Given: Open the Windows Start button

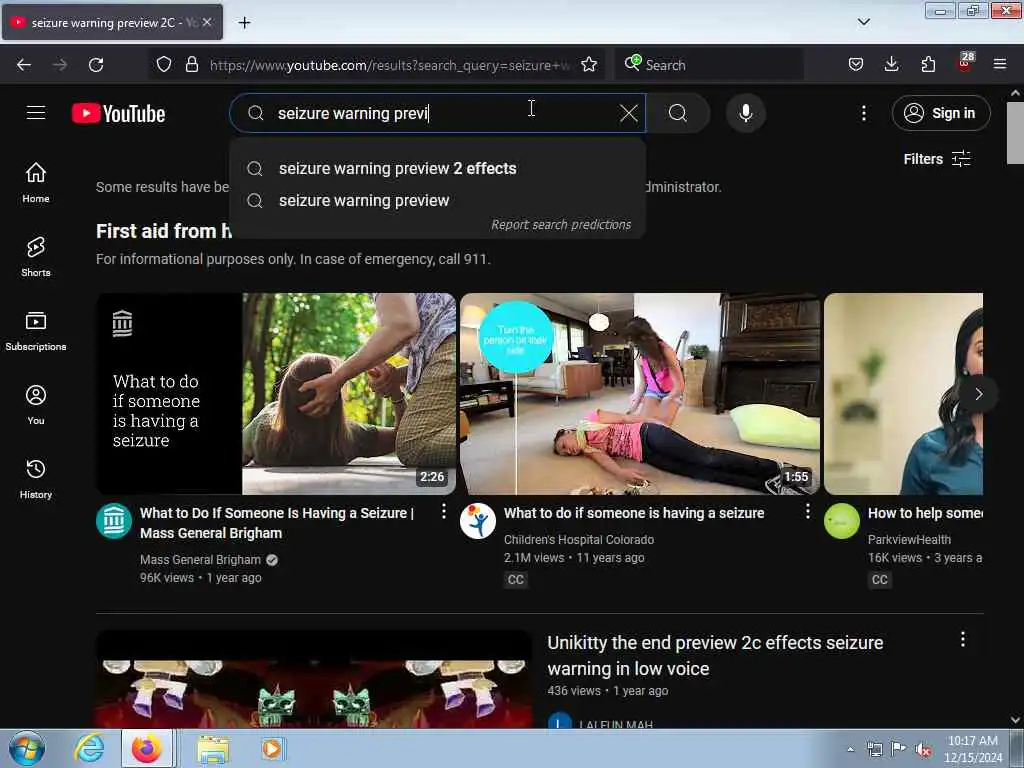Looking at the screenshot, I should pyautogui.click(x=27, y=749).
